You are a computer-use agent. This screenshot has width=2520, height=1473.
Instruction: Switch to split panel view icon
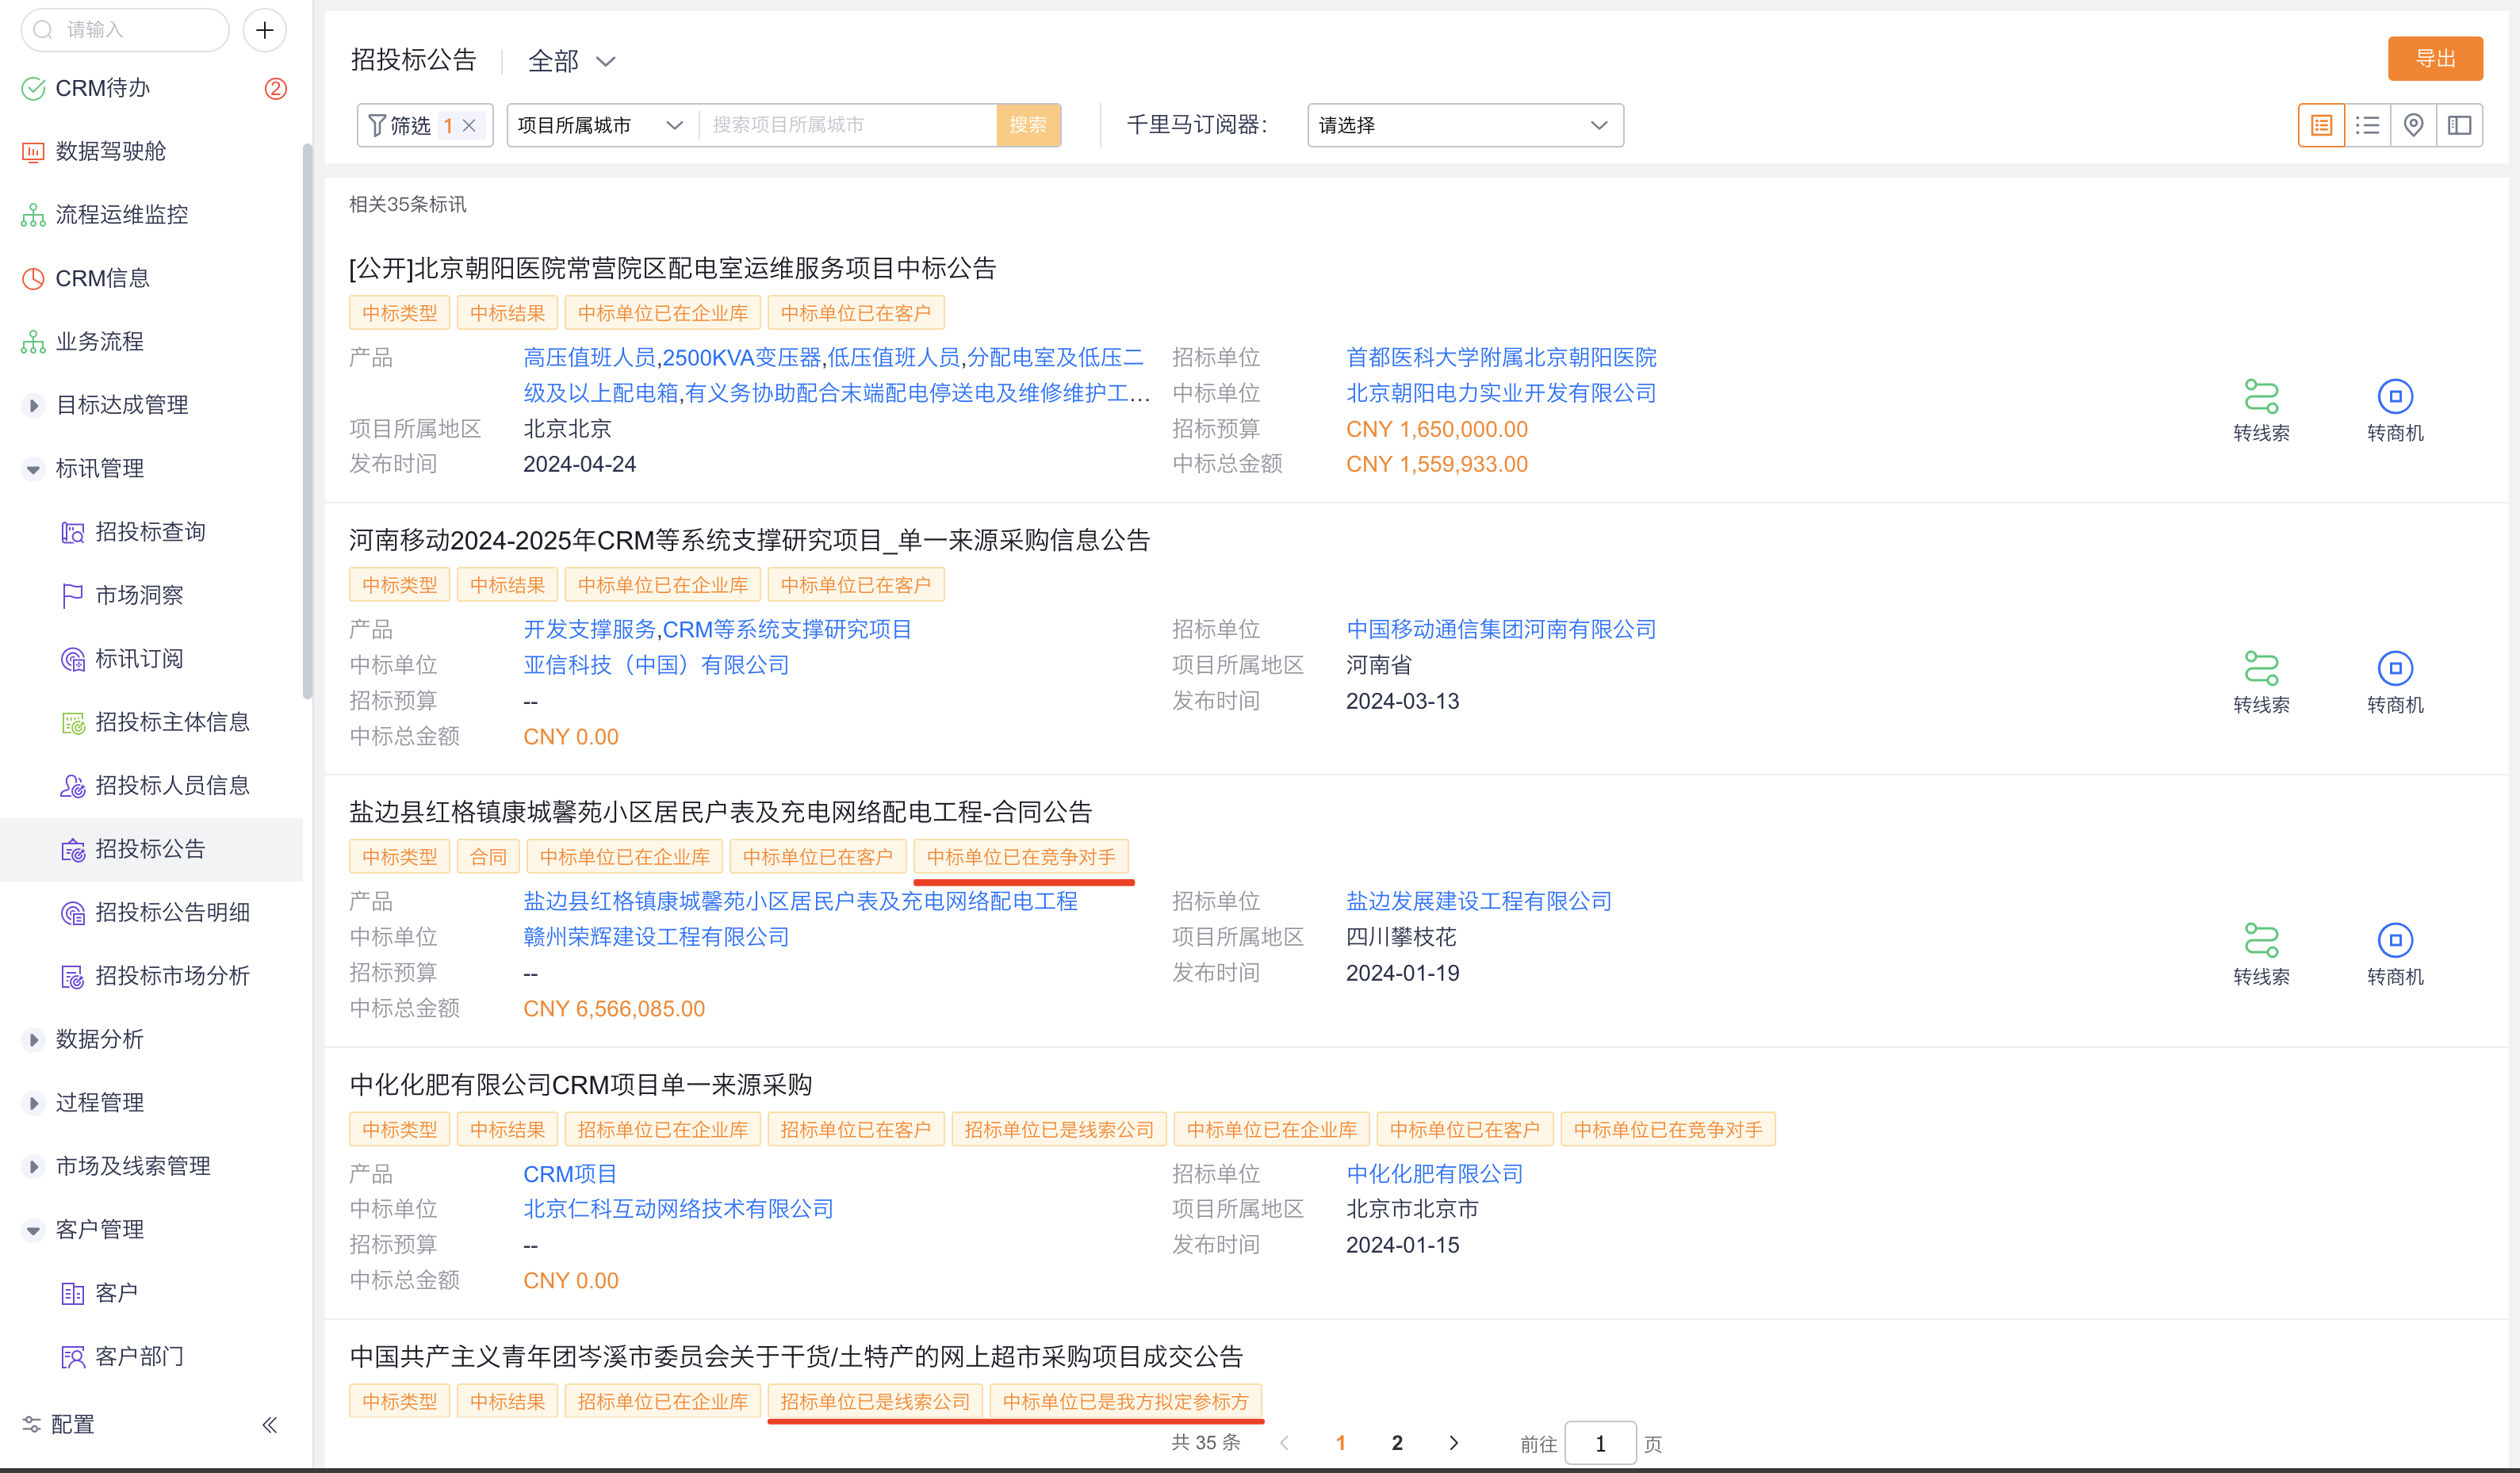click(2459, 125)
